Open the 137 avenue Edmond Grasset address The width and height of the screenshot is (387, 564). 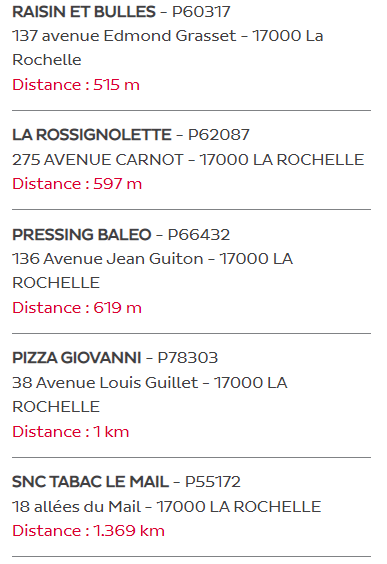click(168, 47)
